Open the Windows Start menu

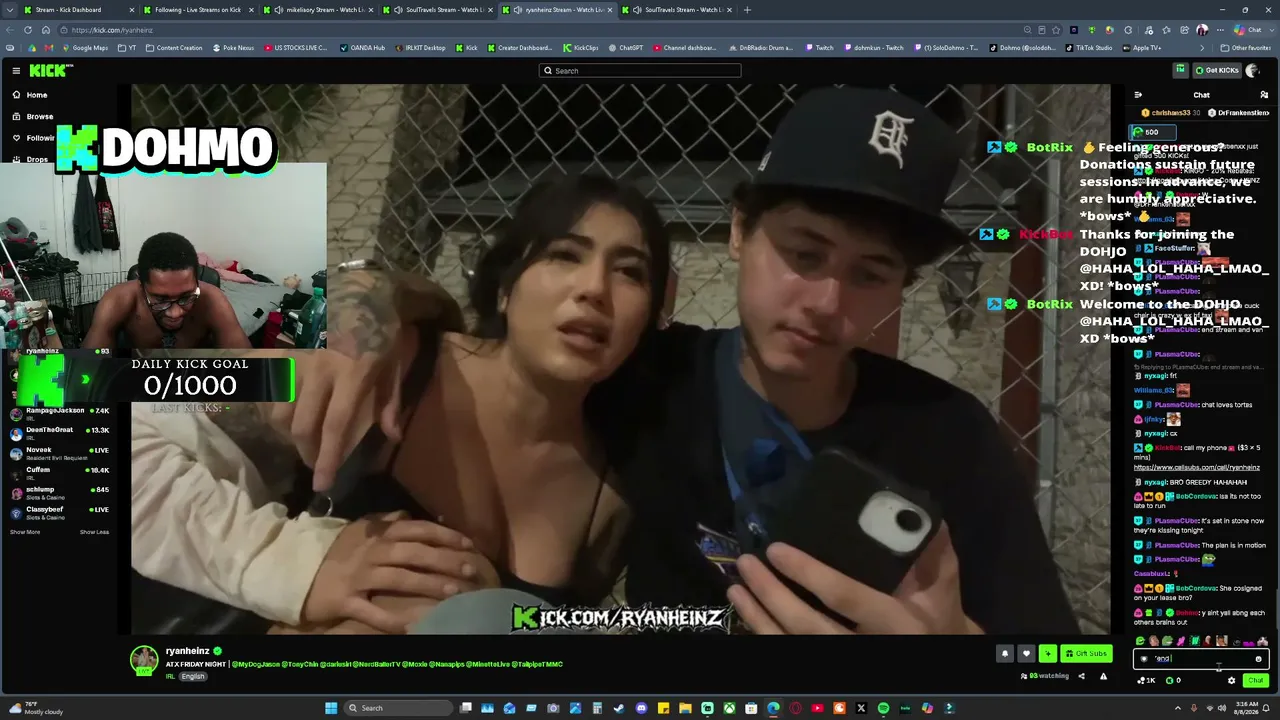point(331,708)
